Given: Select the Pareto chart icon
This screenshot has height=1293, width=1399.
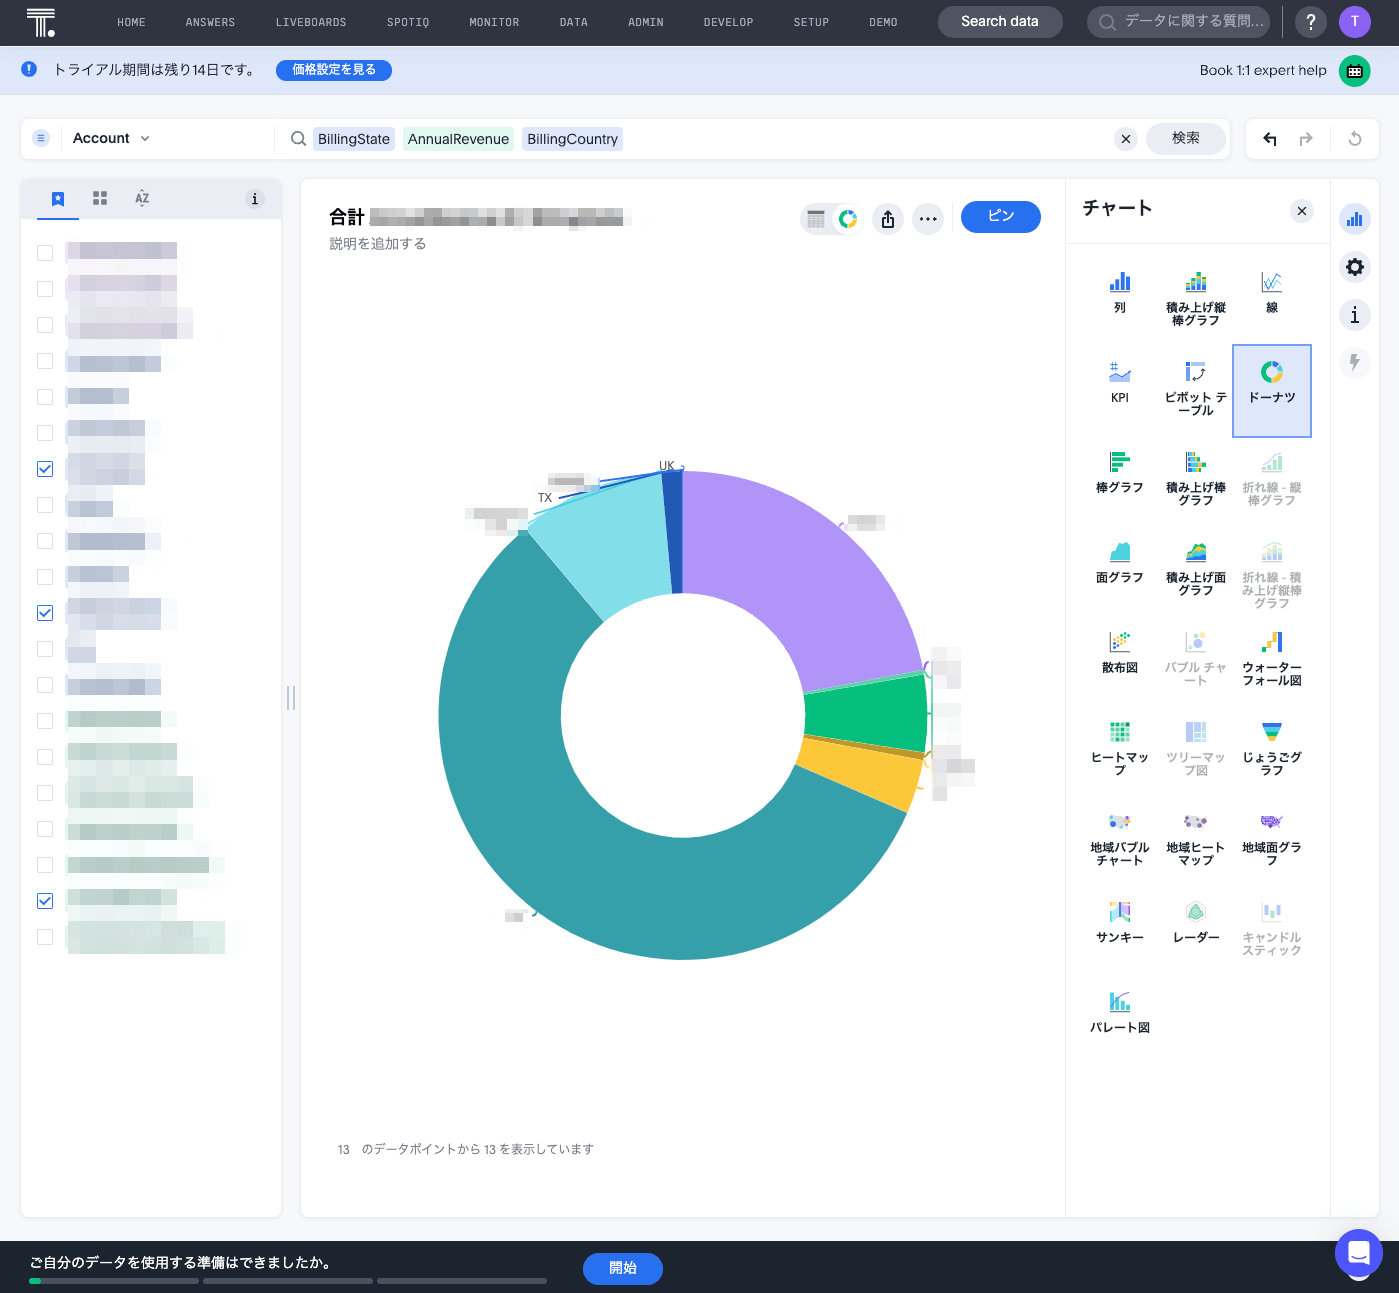Looking at the screenshot, I should click(x=1119, y=1002).
